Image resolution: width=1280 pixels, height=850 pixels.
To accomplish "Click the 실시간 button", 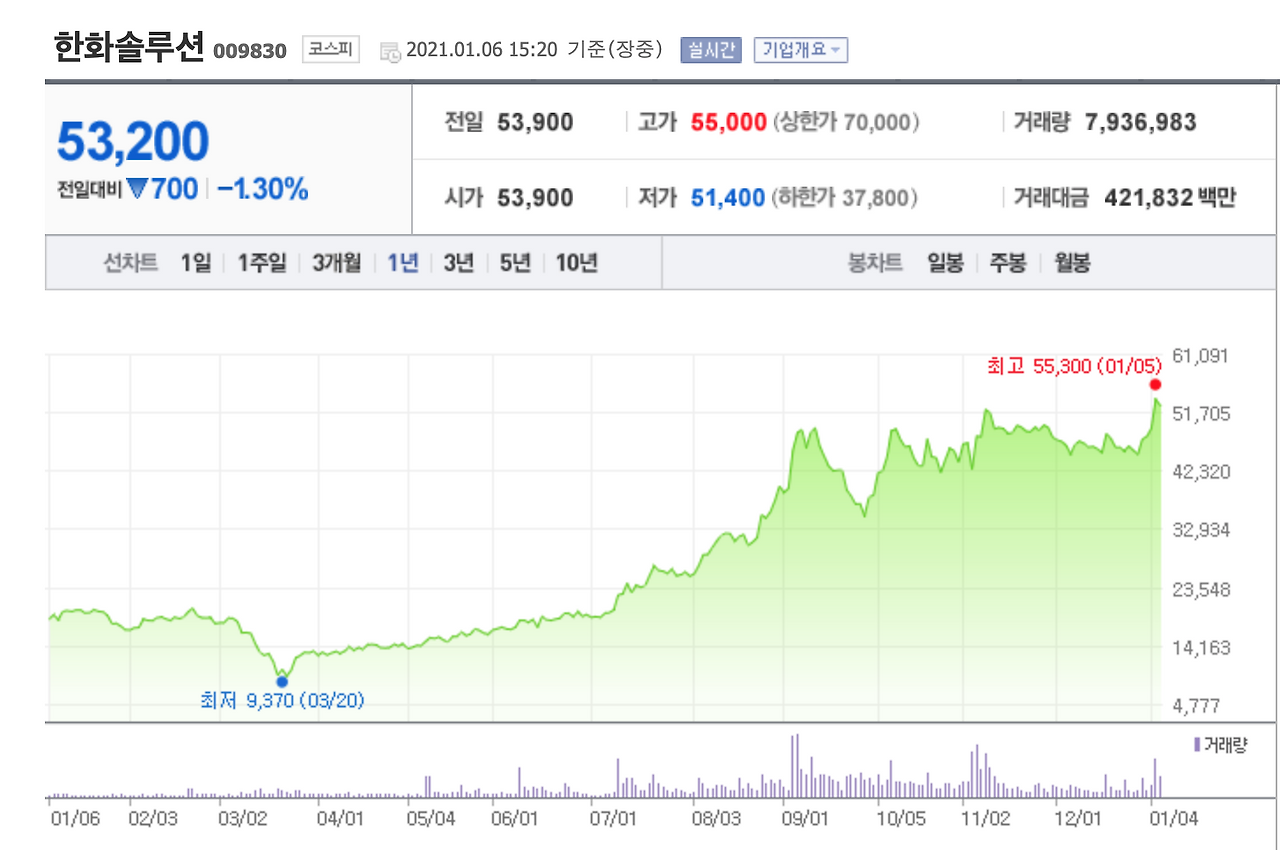I will click(x=711, y=49).
